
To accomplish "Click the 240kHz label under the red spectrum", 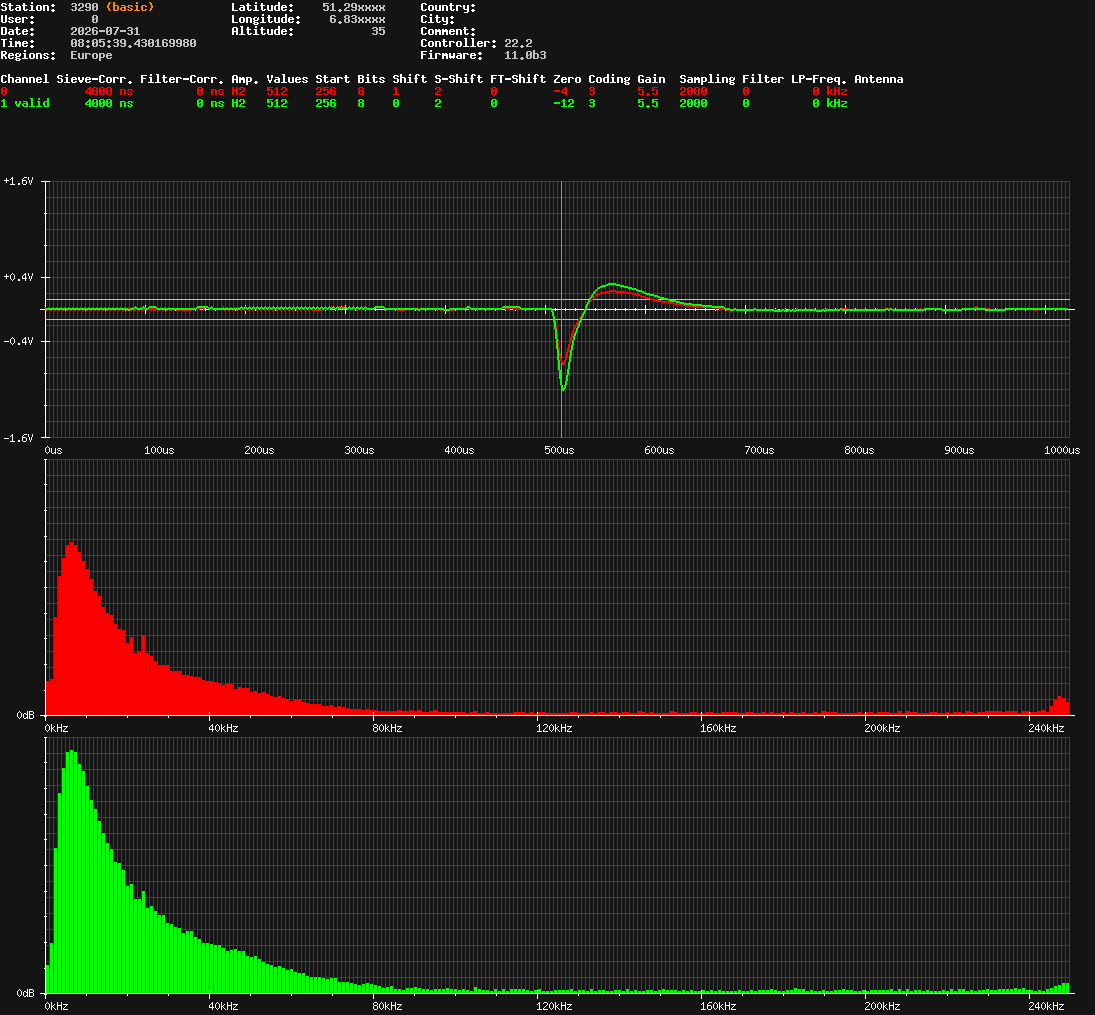I will (1046, 729).
